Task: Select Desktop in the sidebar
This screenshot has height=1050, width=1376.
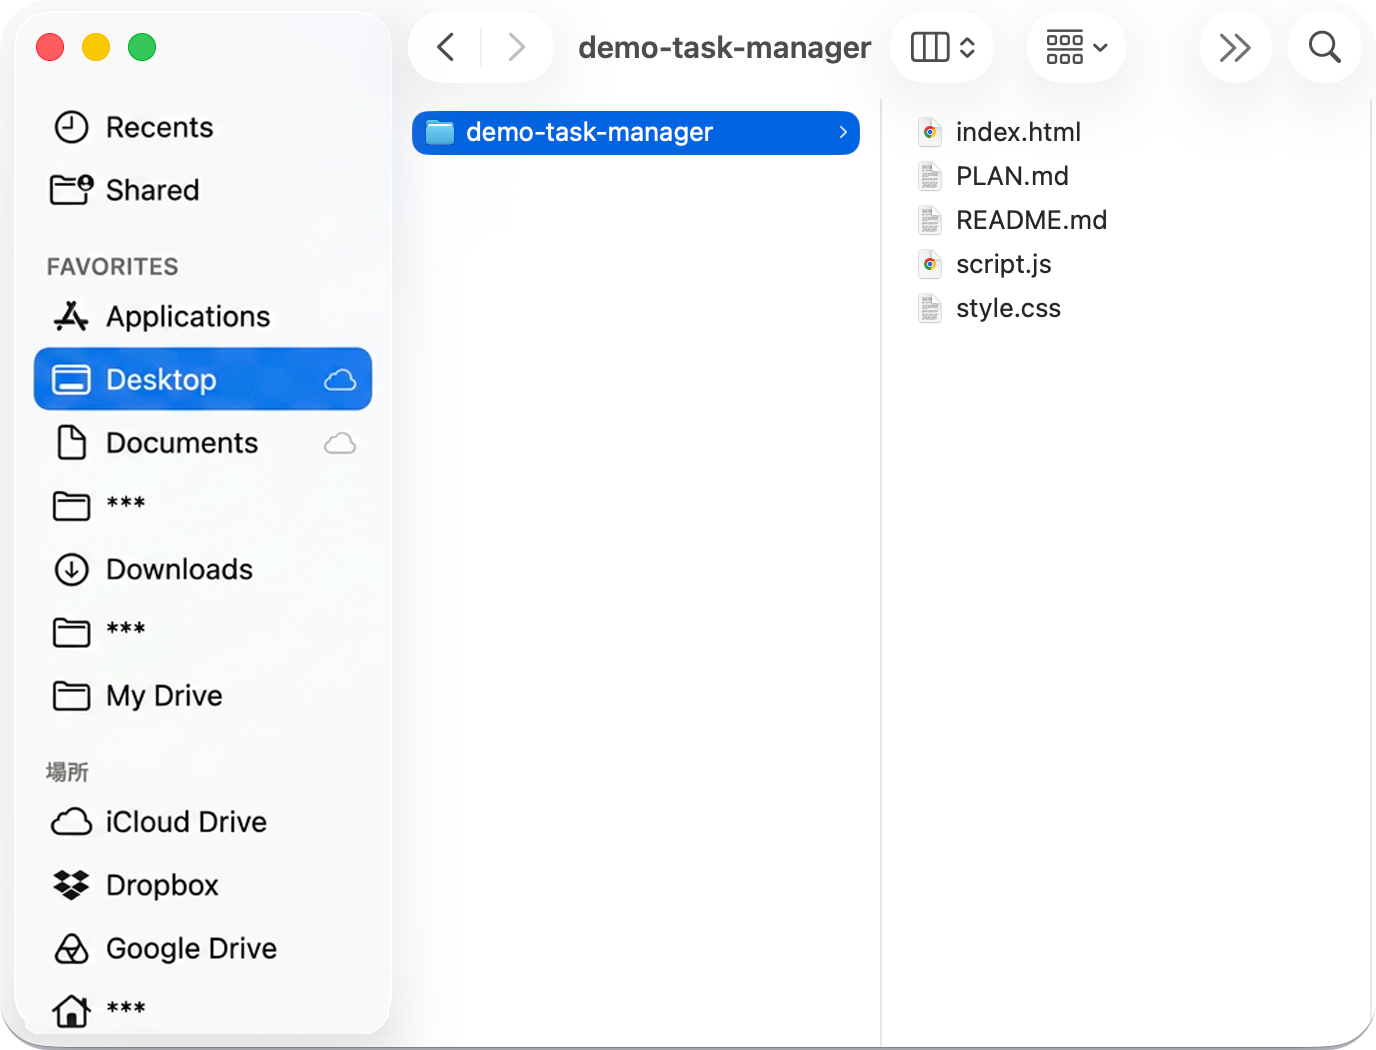Action: point(203,379)
